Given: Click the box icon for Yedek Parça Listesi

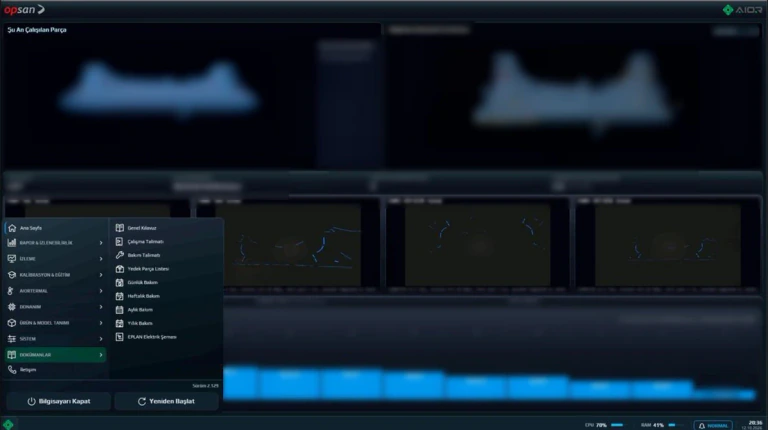Looking at the screenshot, I should coord(120,269).
